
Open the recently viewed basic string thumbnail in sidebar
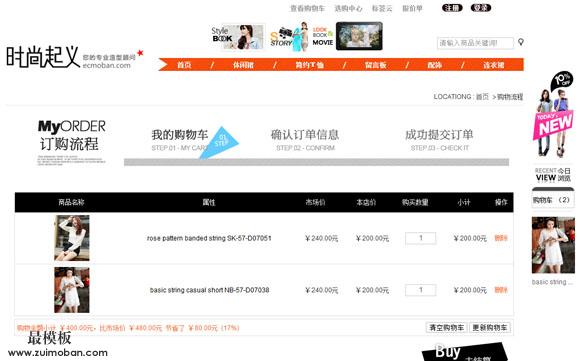[x=553, y=245]
